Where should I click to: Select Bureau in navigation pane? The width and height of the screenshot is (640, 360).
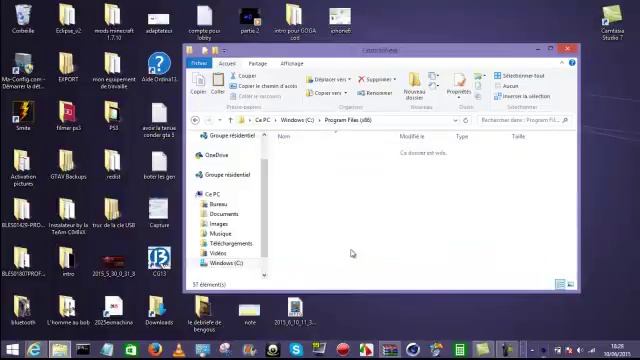[214, 204]
